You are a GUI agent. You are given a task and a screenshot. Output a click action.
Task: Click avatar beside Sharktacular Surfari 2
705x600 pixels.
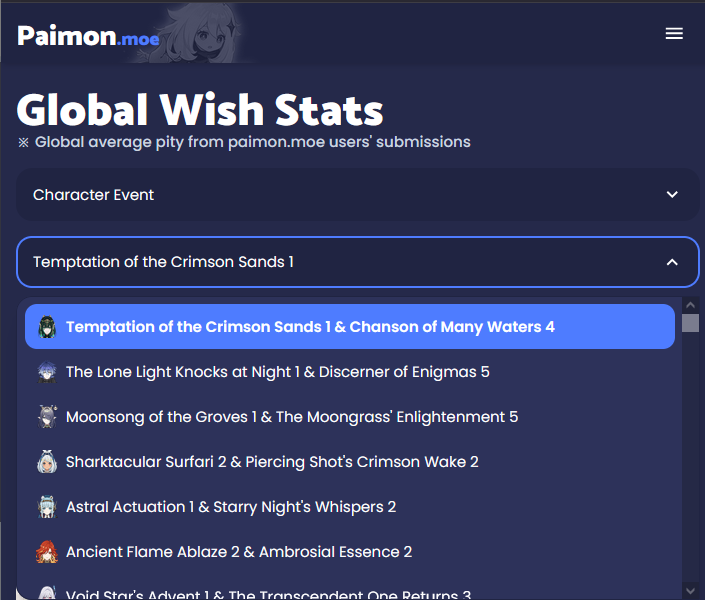click(47, 461)
